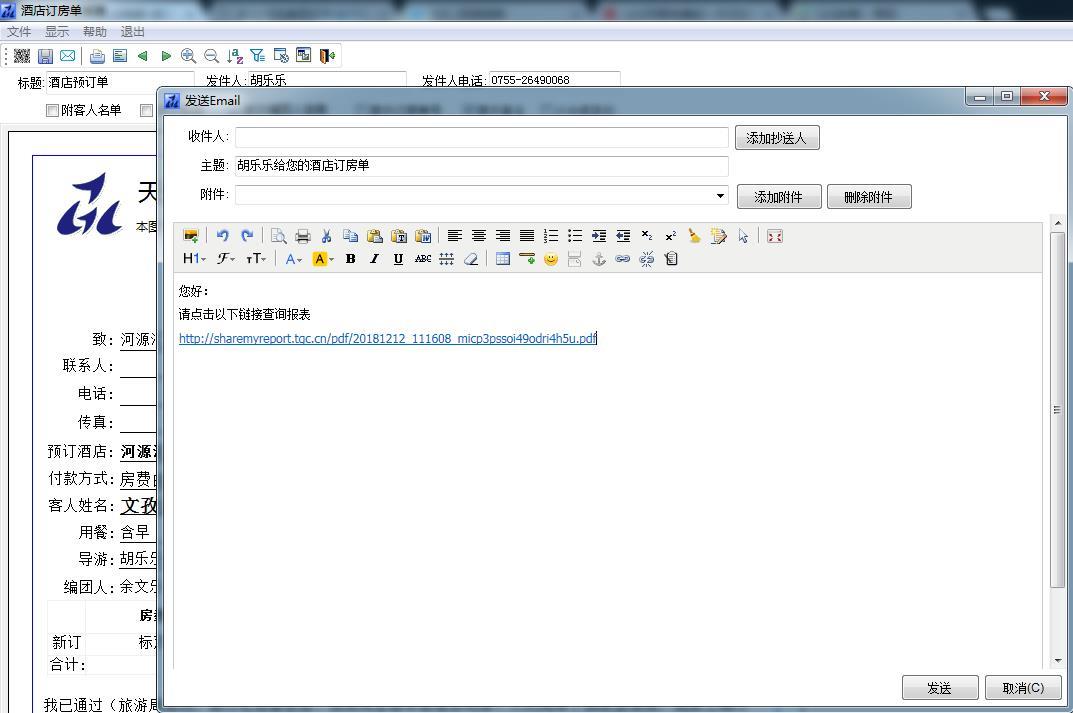This screenshot has height=713, width=1073.
Task: Apply subscript formatting
Action: point(647,236)
